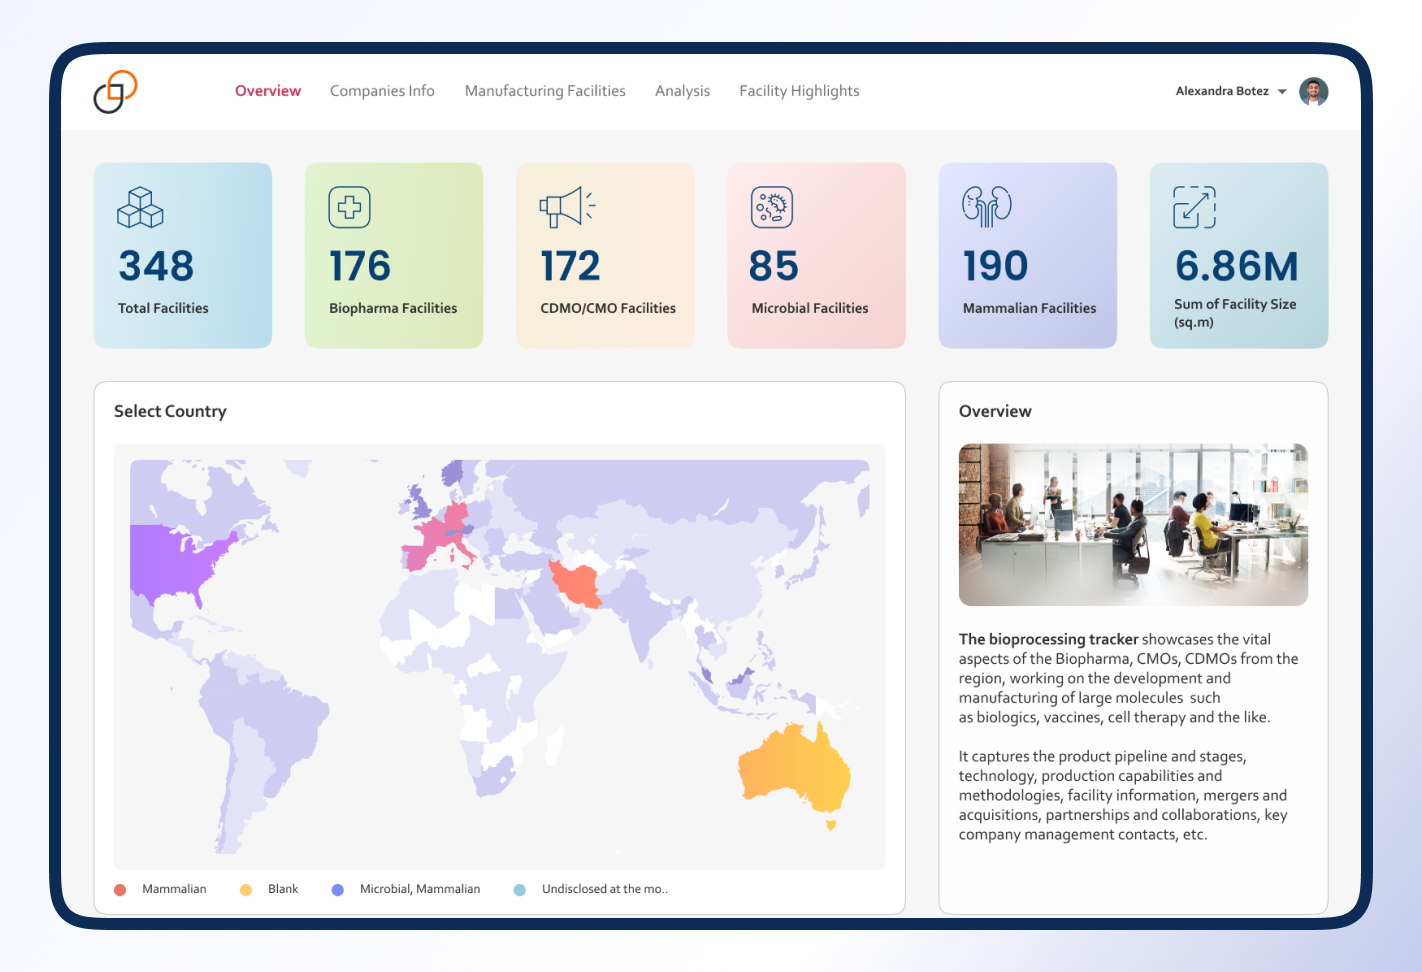Select the Facility Highlights tab
Image resolution: width=1422 pixels, height=972 pixels.
pyautogui.click(x=799, y=91)
